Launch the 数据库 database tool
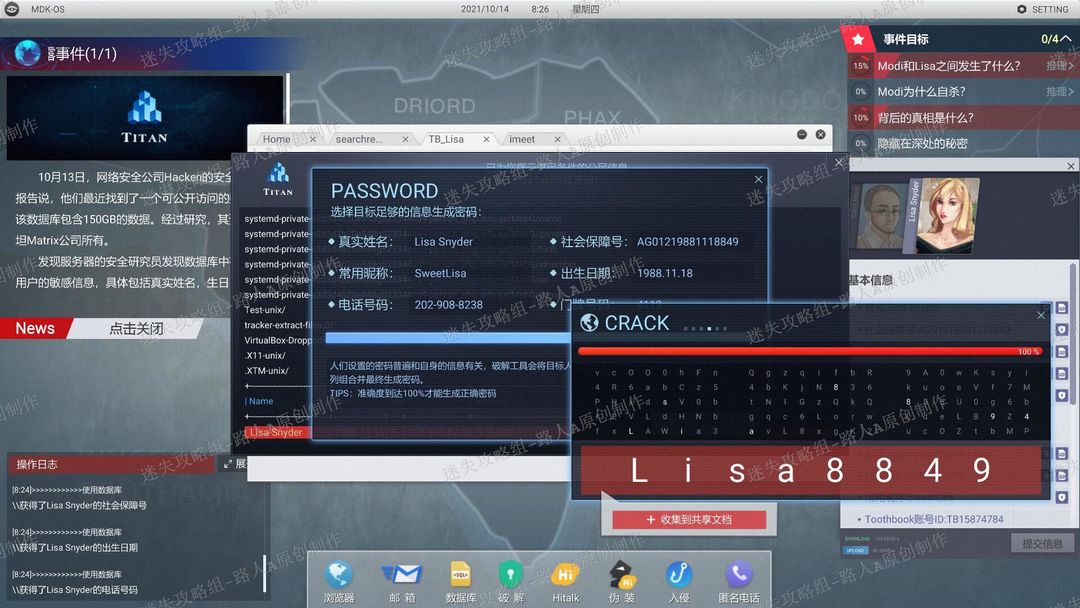1080x608 pixels. (460, 580)
